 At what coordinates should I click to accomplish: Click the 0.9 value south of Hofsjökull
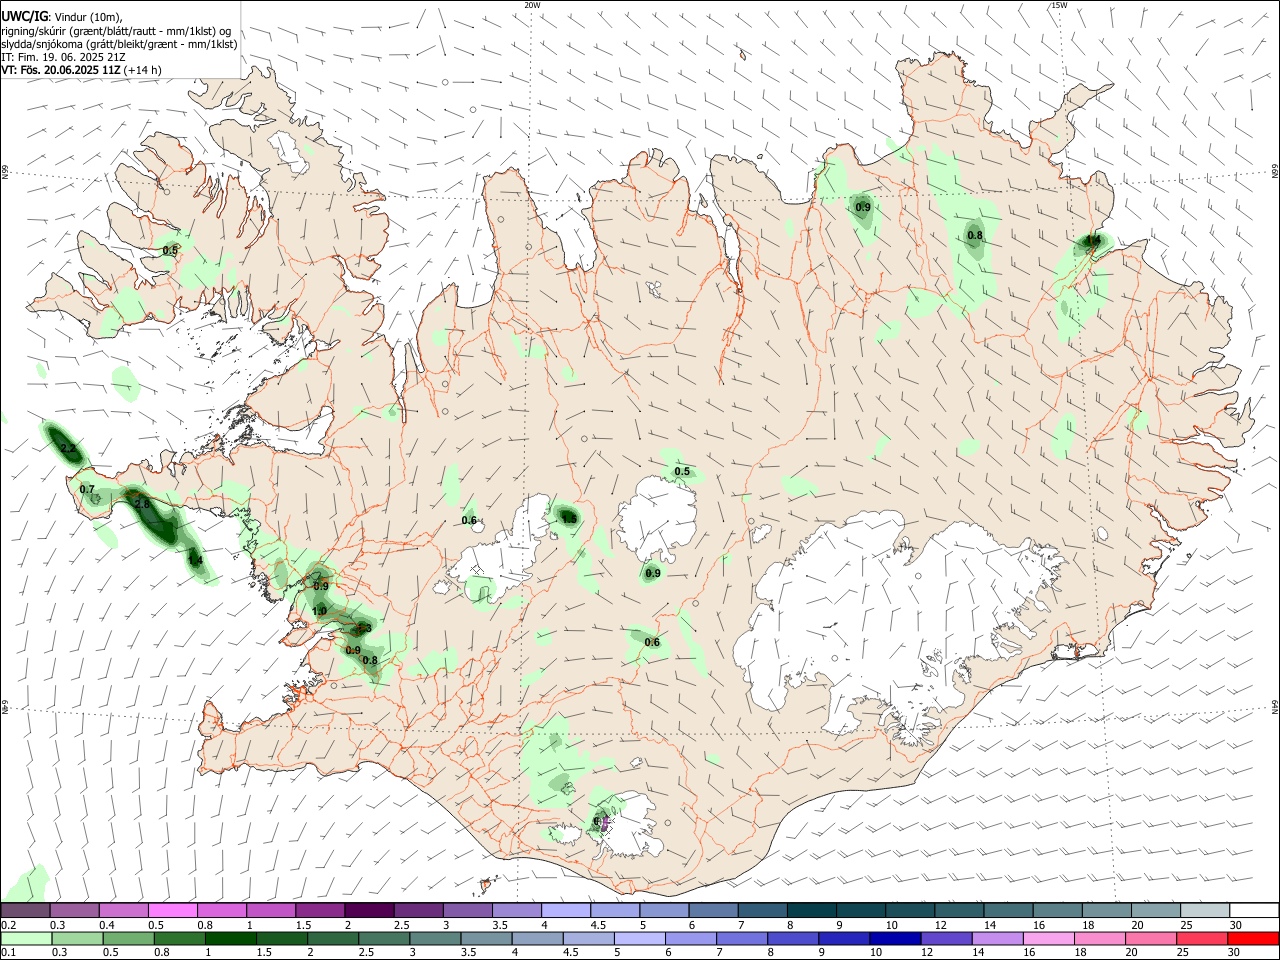653,574
